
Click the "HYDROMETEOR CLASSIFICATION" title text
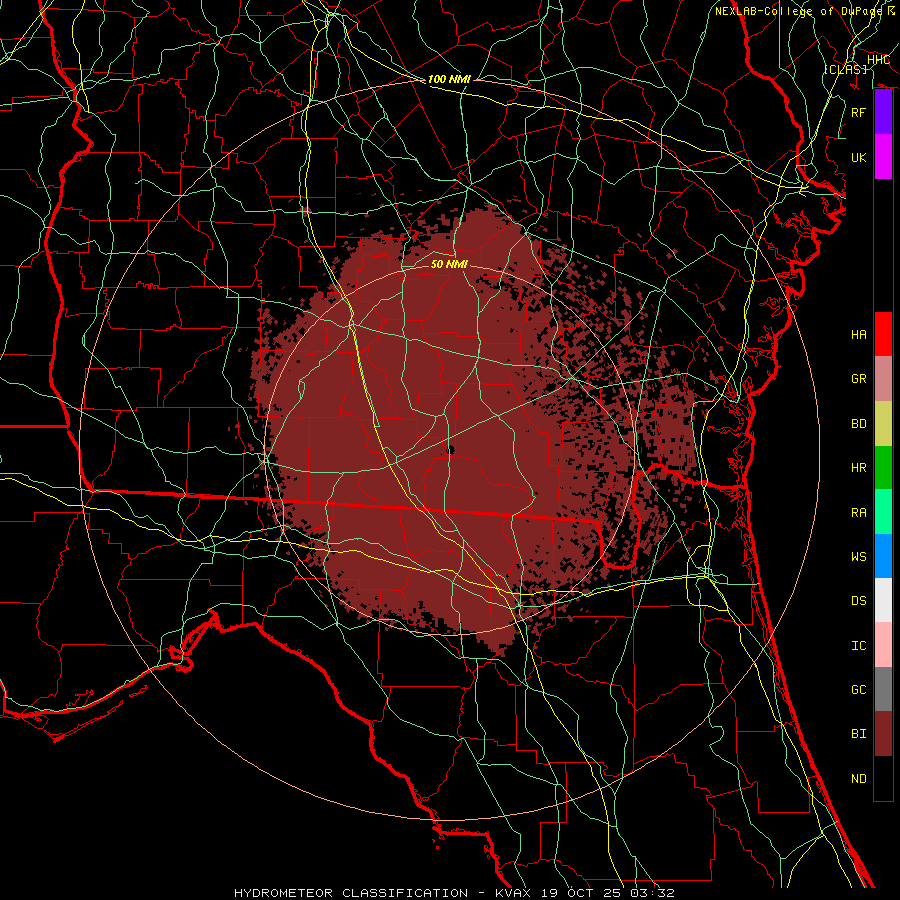[351, 893]
